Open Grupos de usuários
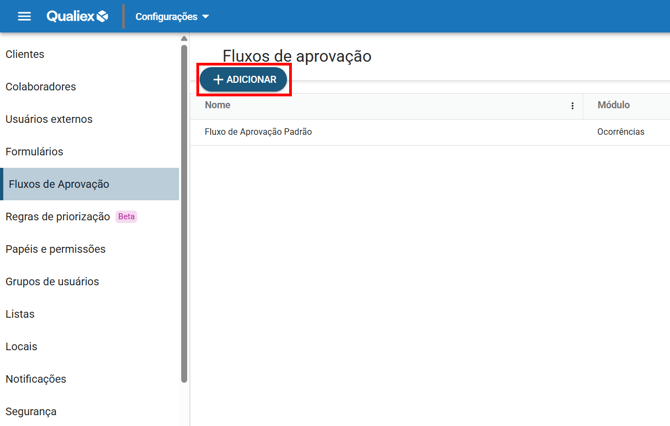This screenshot has height=426, width=670. pyautogui.click(x=52, y=282)
